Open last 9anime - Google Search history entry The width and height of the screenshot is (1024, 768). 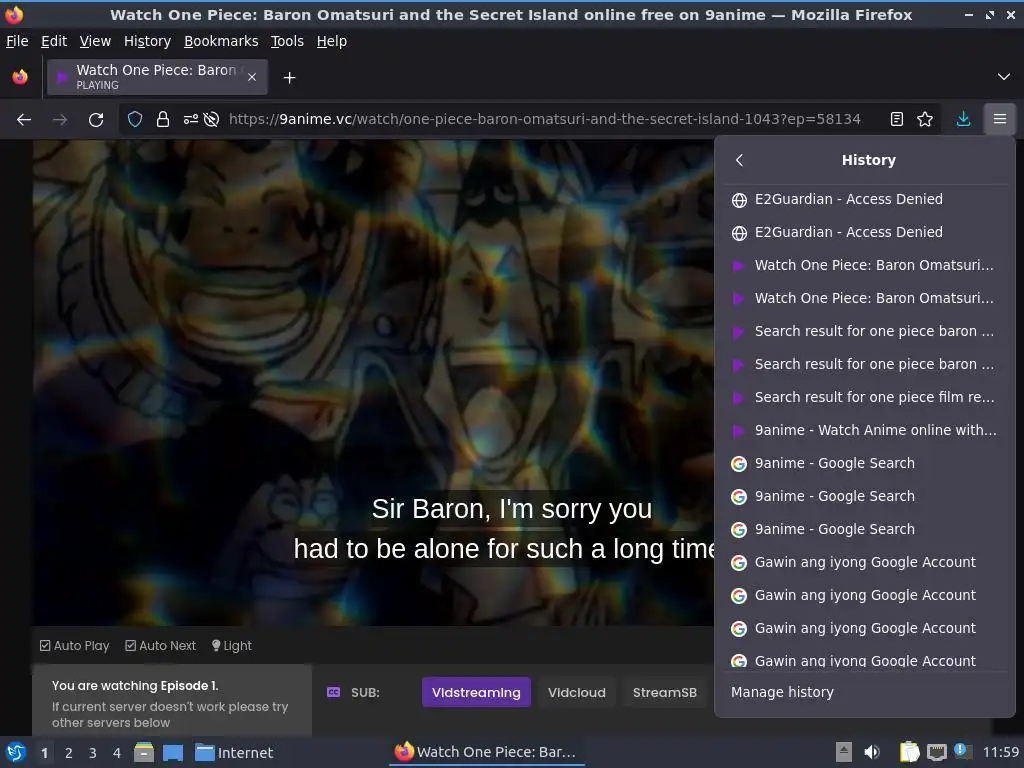pyautogui.click(x=865, y=529)
